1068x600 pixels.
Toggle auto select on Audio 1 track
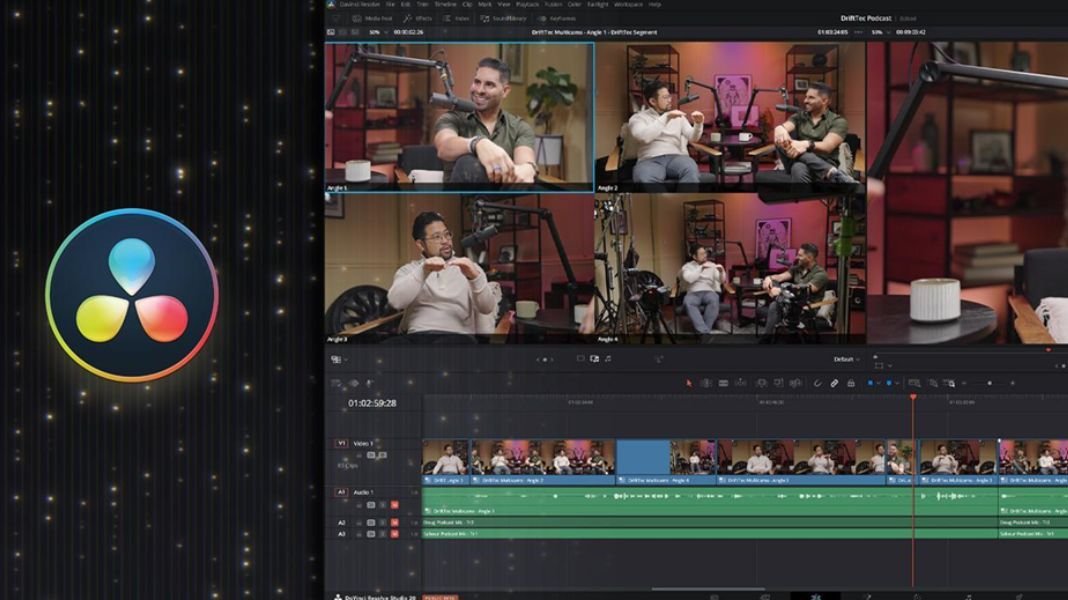371,505
